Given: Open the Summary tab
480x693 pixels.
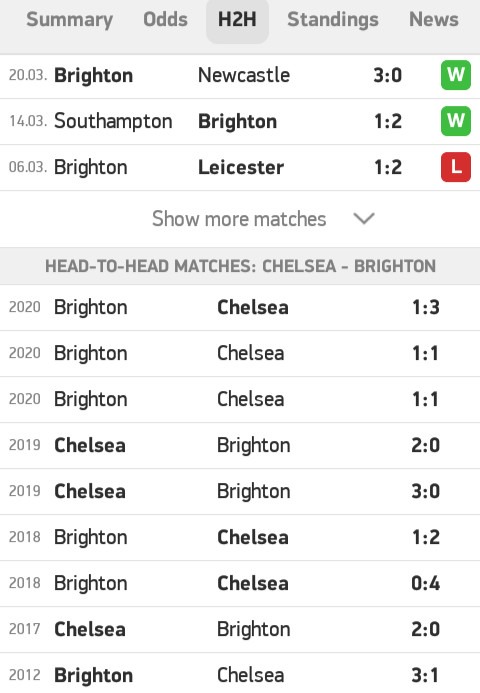Looking at the screenshot, I should coord(69,20).
